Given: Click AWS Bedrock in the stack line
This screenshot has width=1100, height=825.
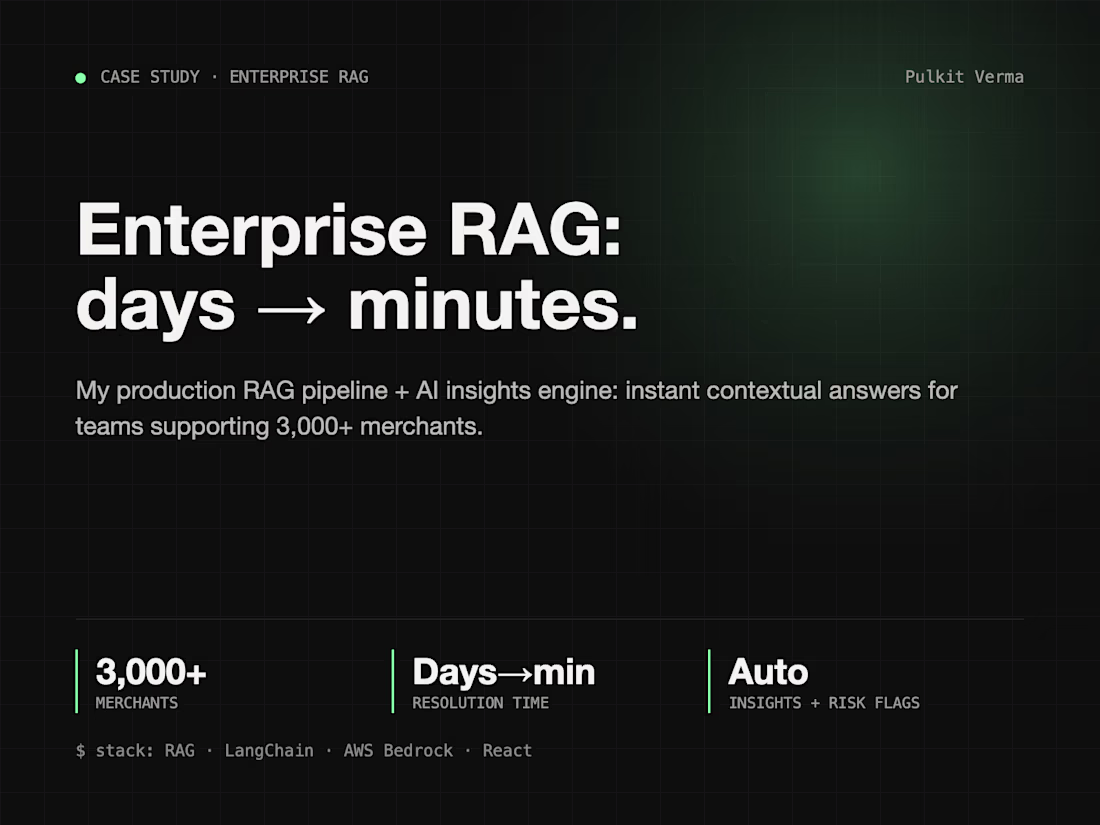Looking at the screenshot, I should pos(398,751).
